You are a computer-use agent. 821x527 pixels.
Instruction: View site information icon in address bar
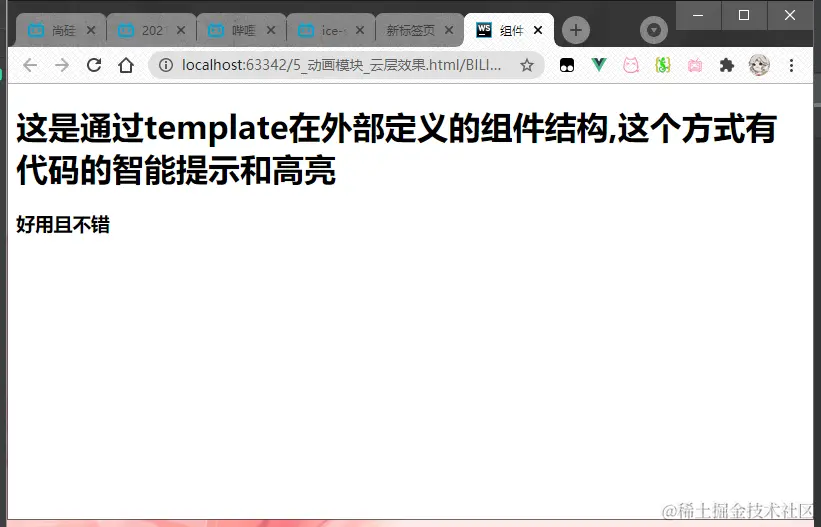(166, 65)
